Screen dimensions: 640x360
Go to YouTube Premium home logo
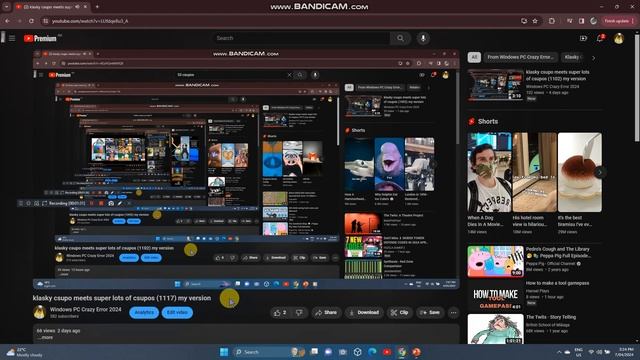coord(40,38)
